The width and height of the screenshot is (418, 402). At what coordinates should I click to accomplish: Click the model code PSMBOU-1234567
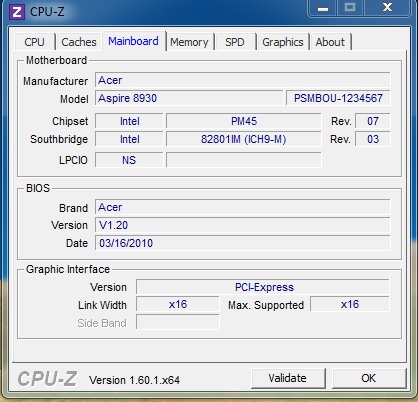point(338,98)
